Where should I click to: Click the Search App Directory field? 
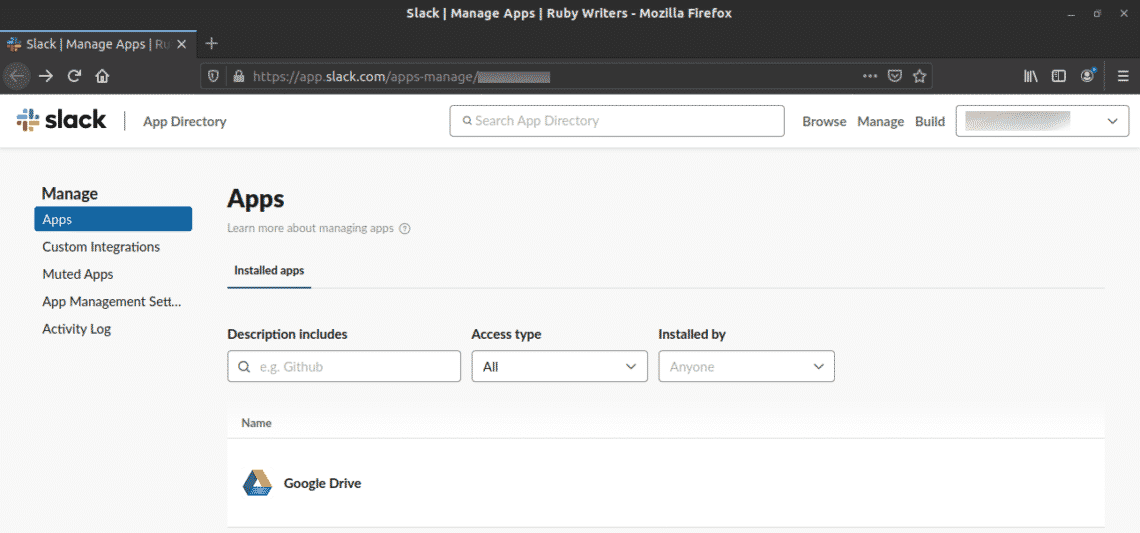(617, 121)
